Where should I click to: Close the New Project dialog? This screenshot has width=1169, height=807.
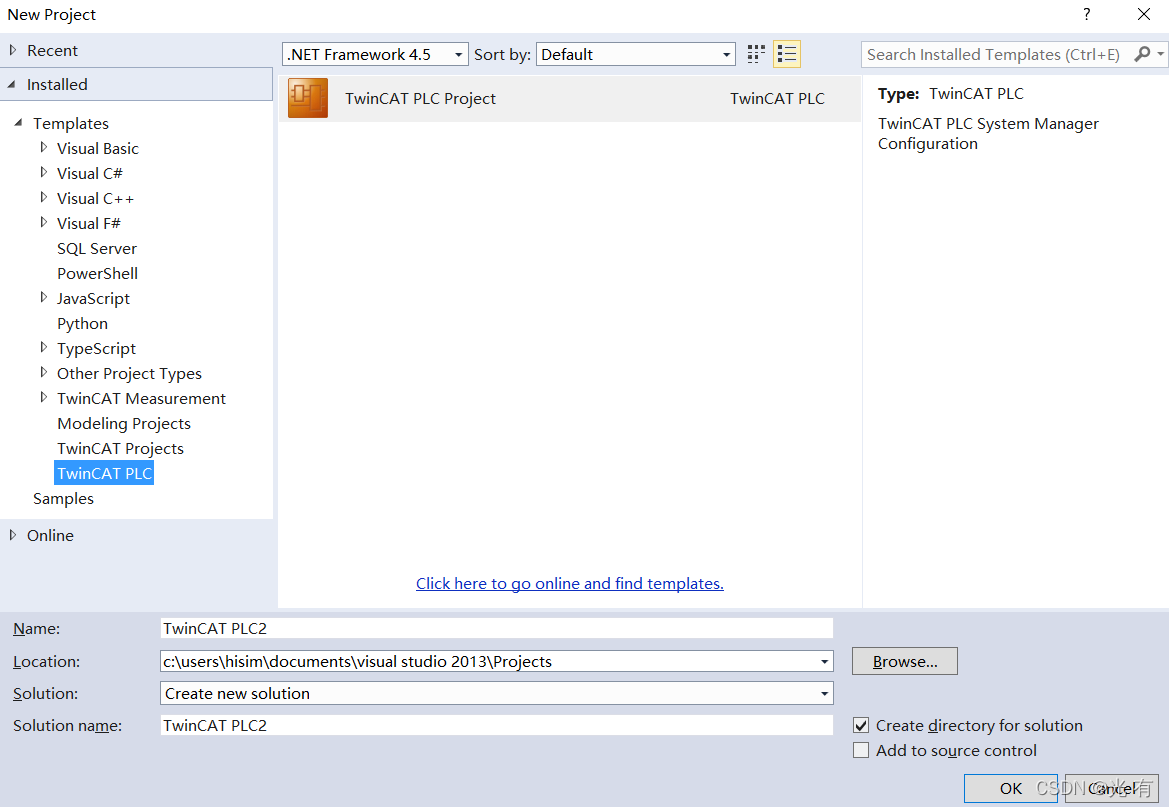tap(1144, 14)
